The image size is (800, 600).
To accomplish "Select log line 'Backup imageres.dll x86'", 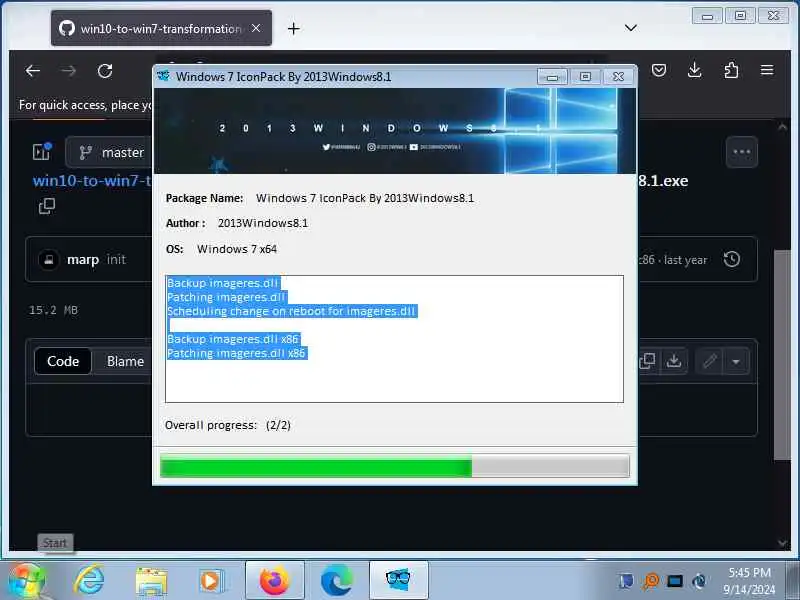I will pos(233,339).
